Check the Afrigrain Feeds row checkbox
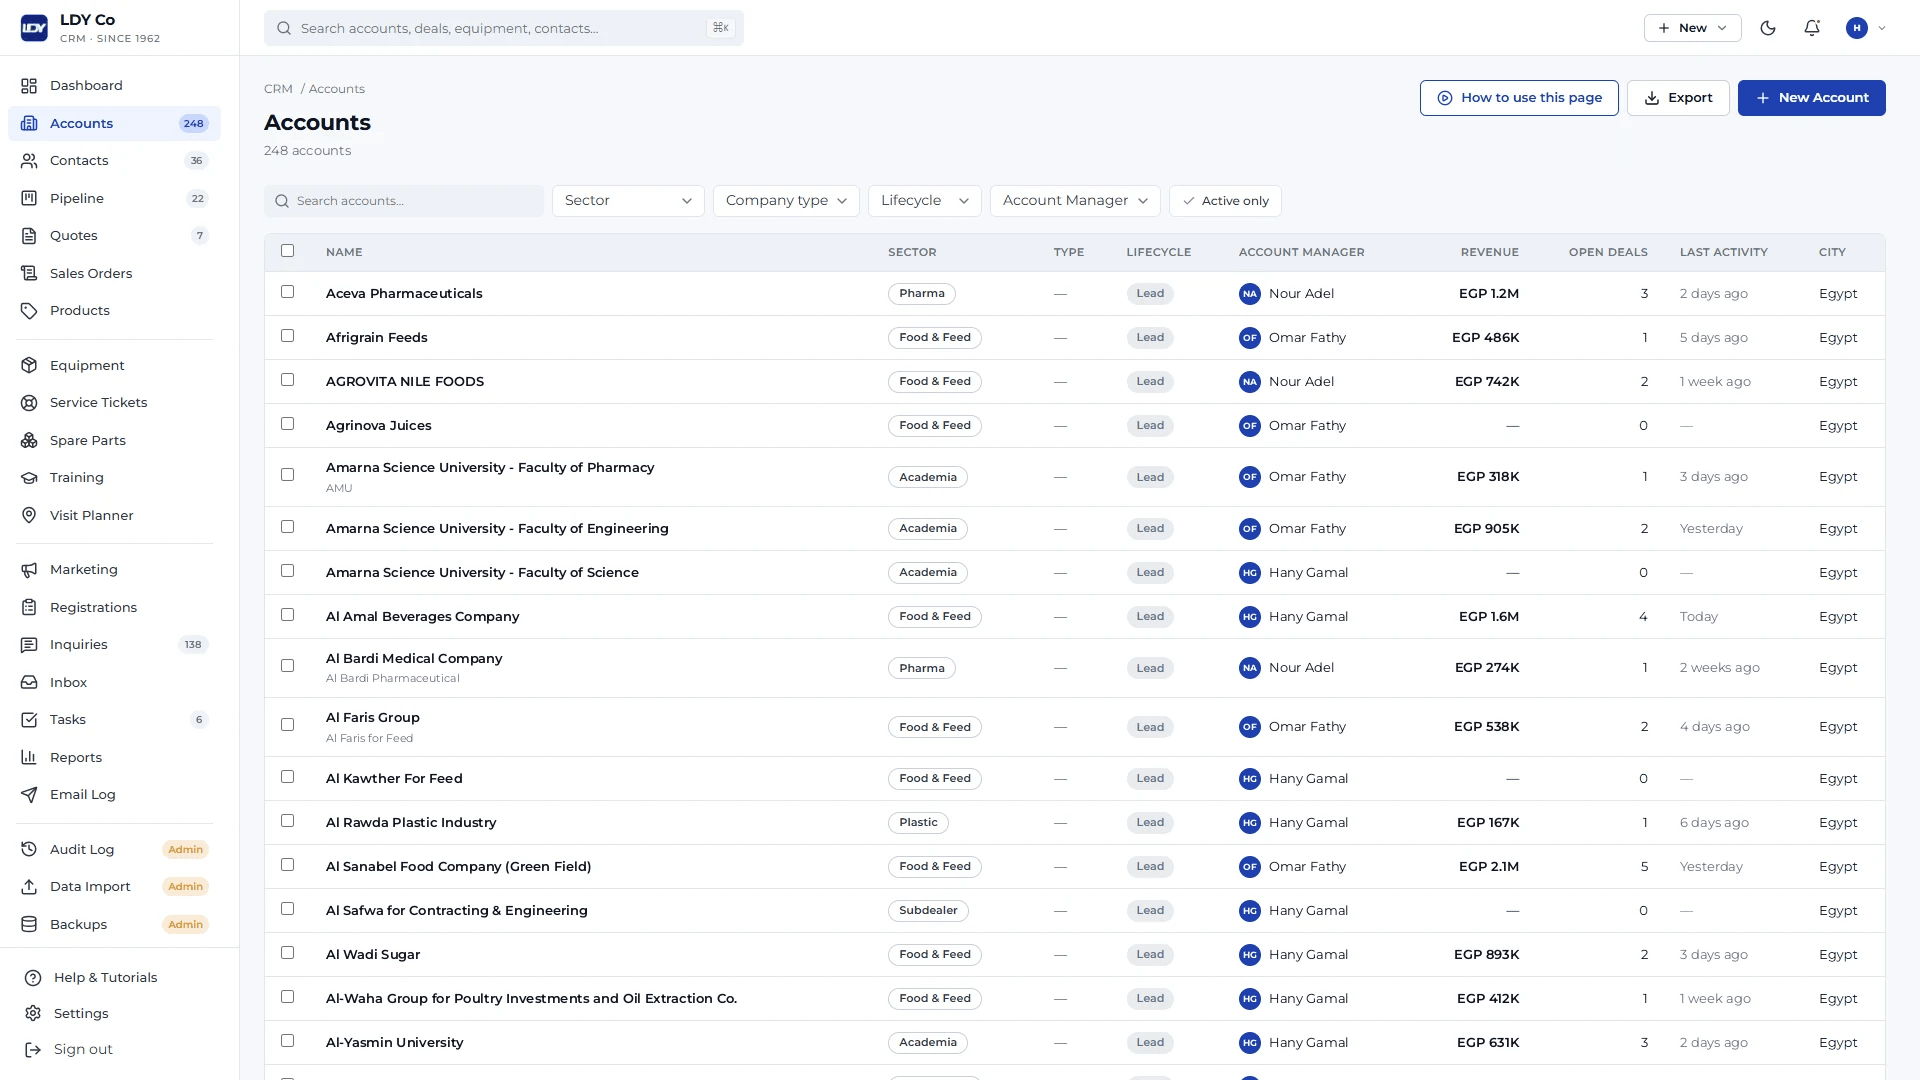This screenshot has width=1920, height=1080. pos(288,336)
